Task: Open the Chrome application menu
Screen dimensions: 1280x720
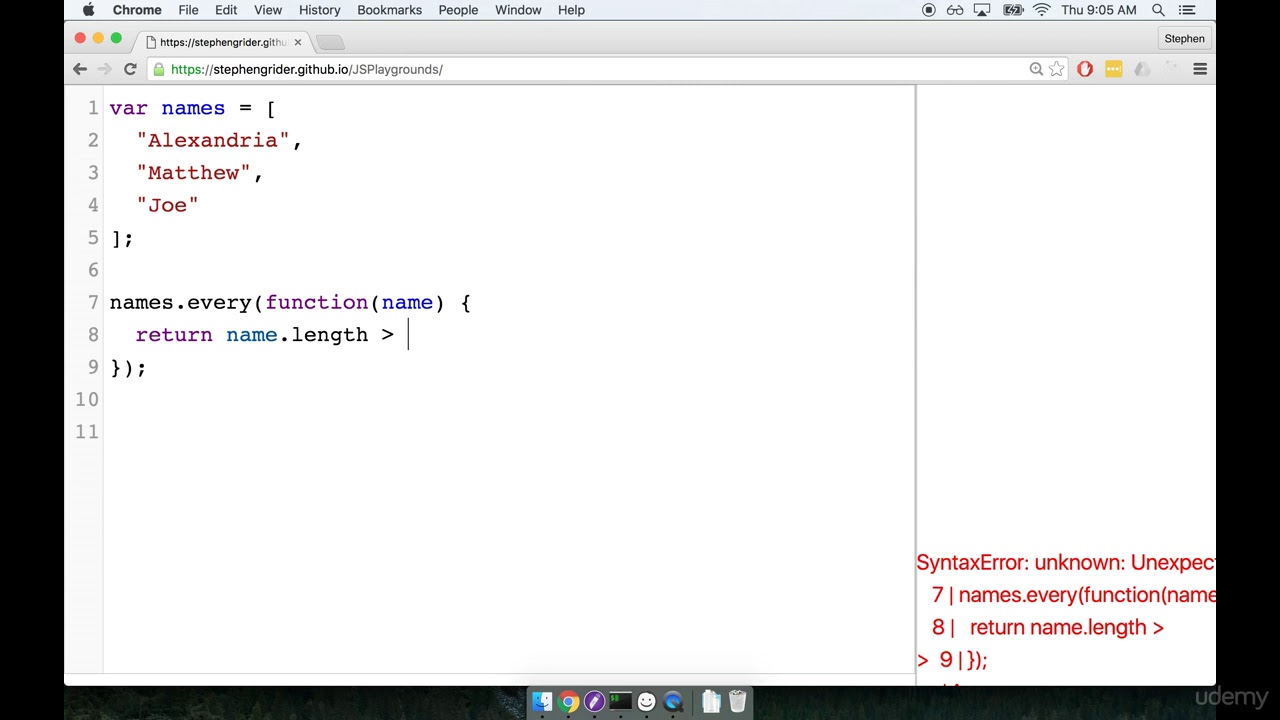Action: pos(137,10)
